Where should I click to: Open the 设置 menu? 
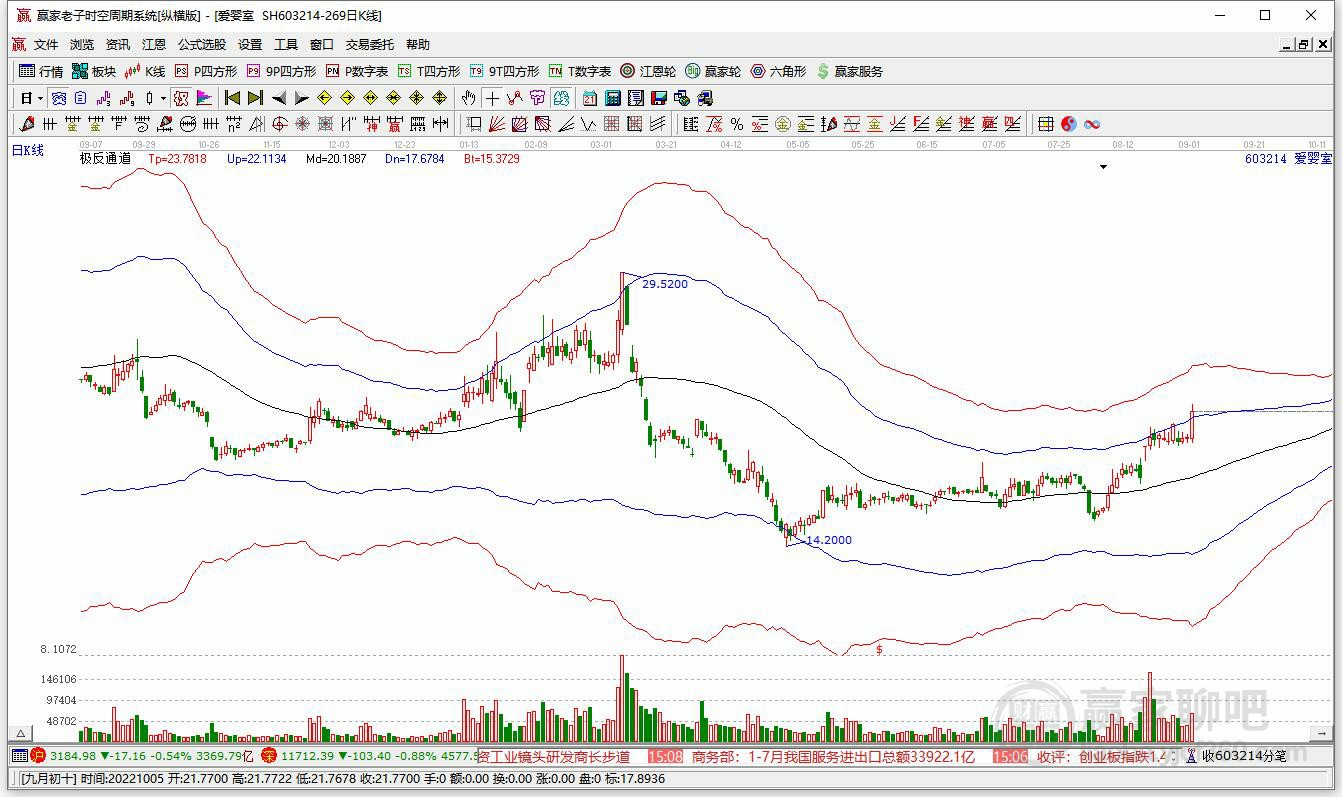[250, 45]
